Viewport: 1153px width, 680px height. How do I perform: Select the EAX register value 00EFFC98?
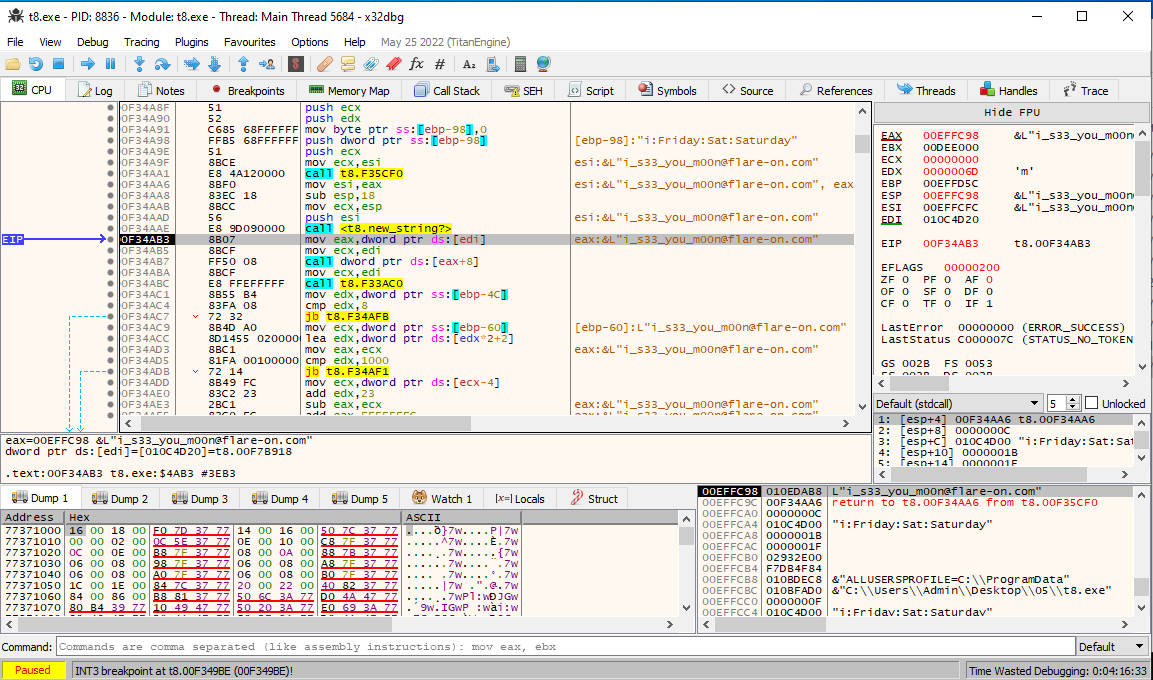[x=951, y=135]
